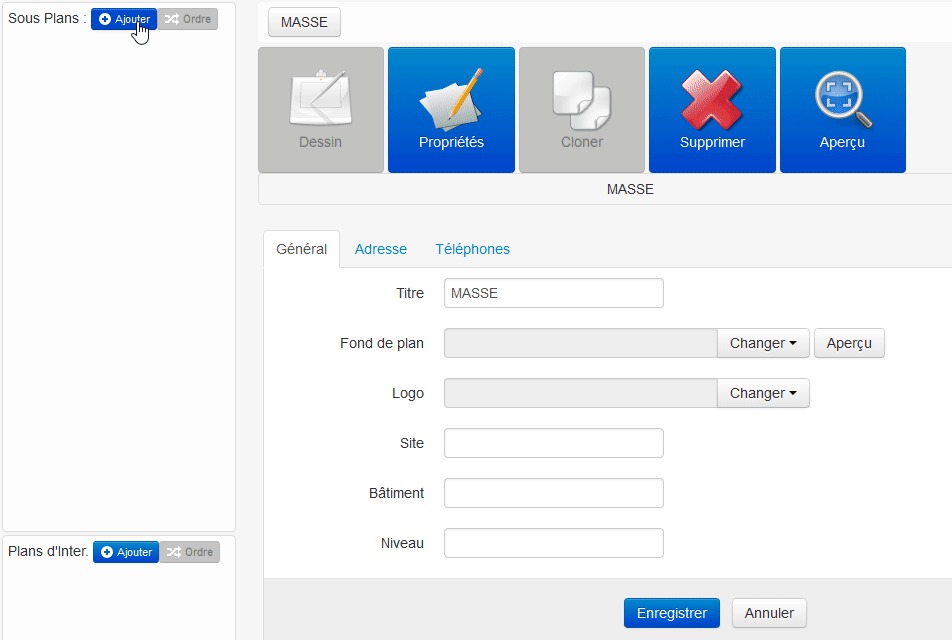Click Ordre button in Plans d'Inter. panel
The image size is (952, 640).
tap(189, 552)
